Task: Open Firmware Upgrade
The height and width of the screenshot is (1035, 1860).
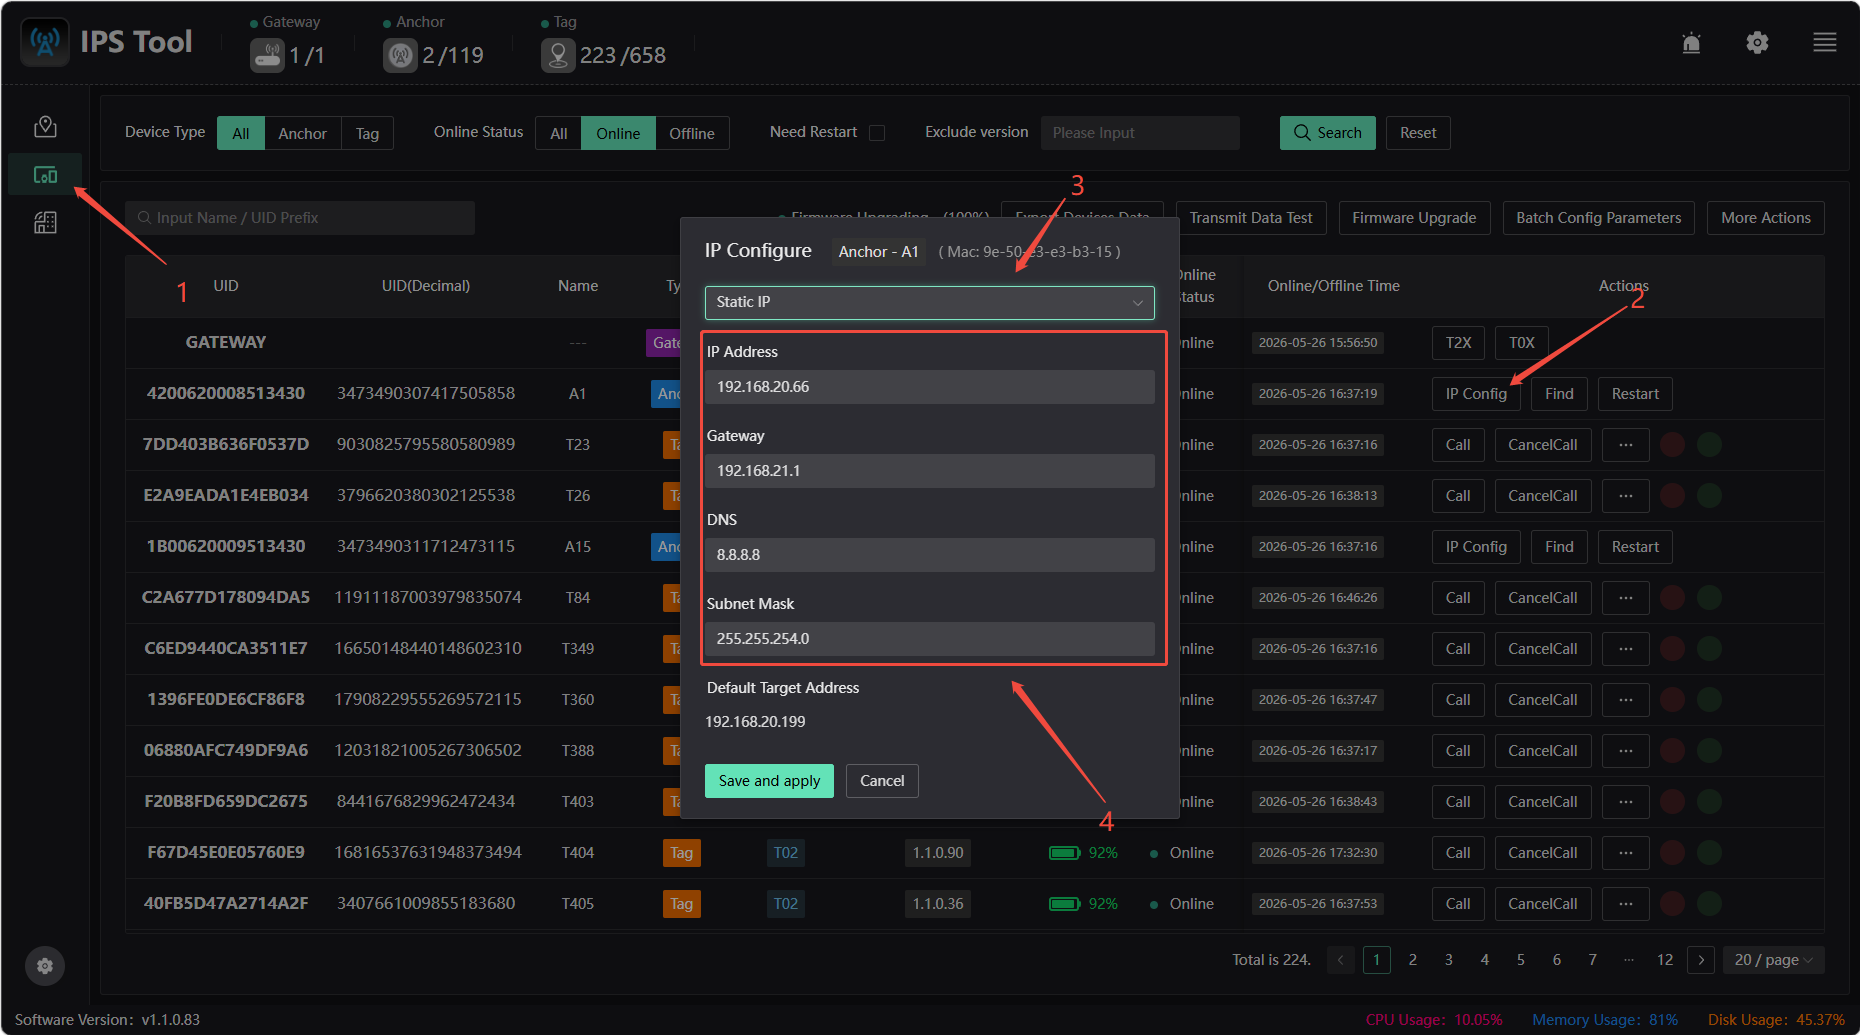Action: coord(1414,217)
